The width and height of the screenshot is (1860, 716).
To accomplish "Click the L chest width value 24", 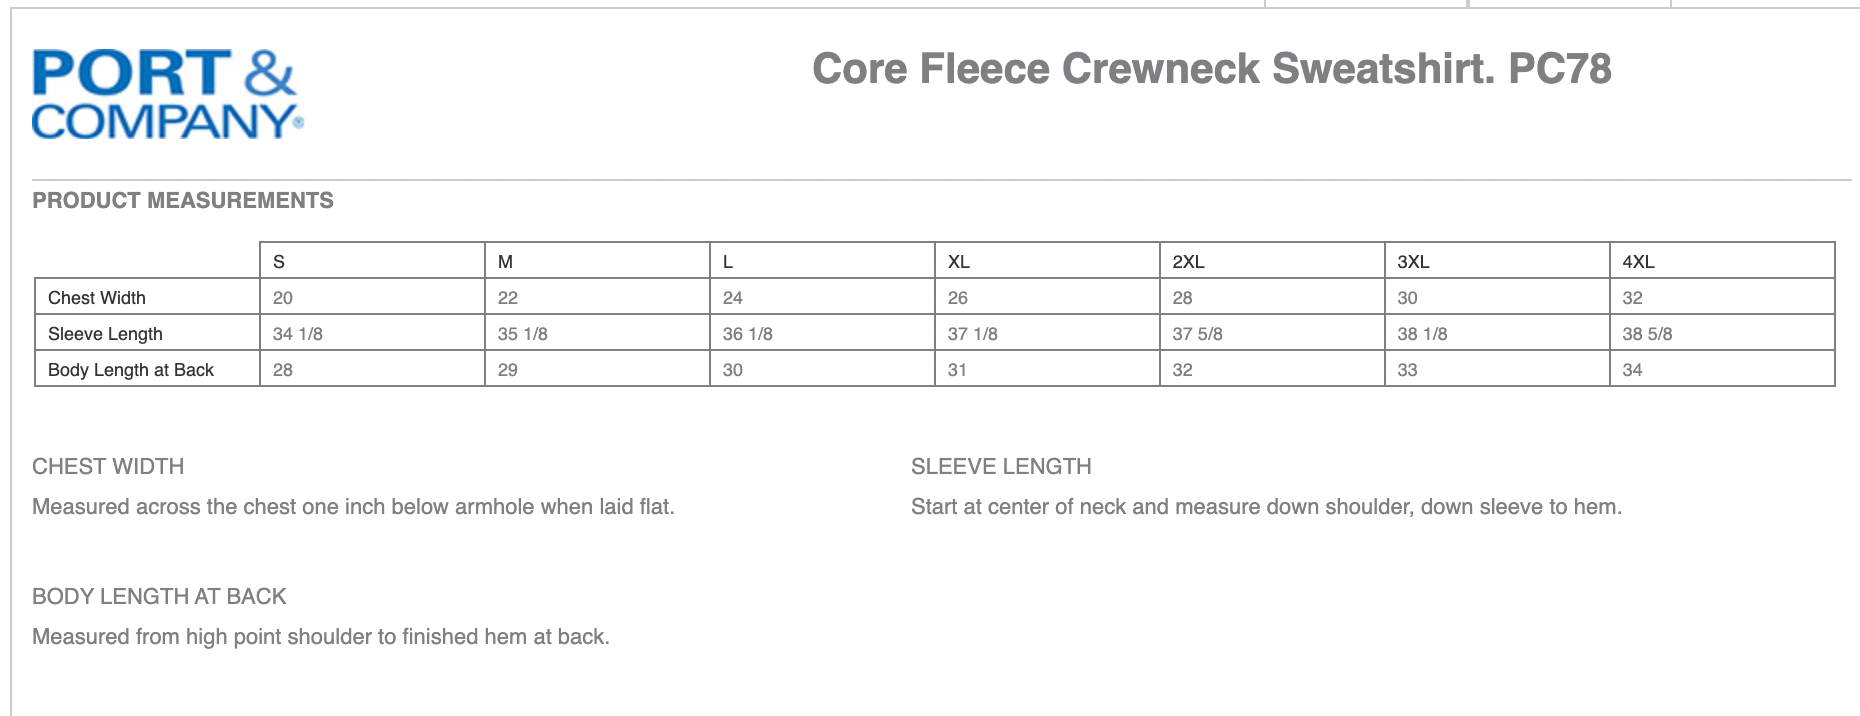I will 733,298.
